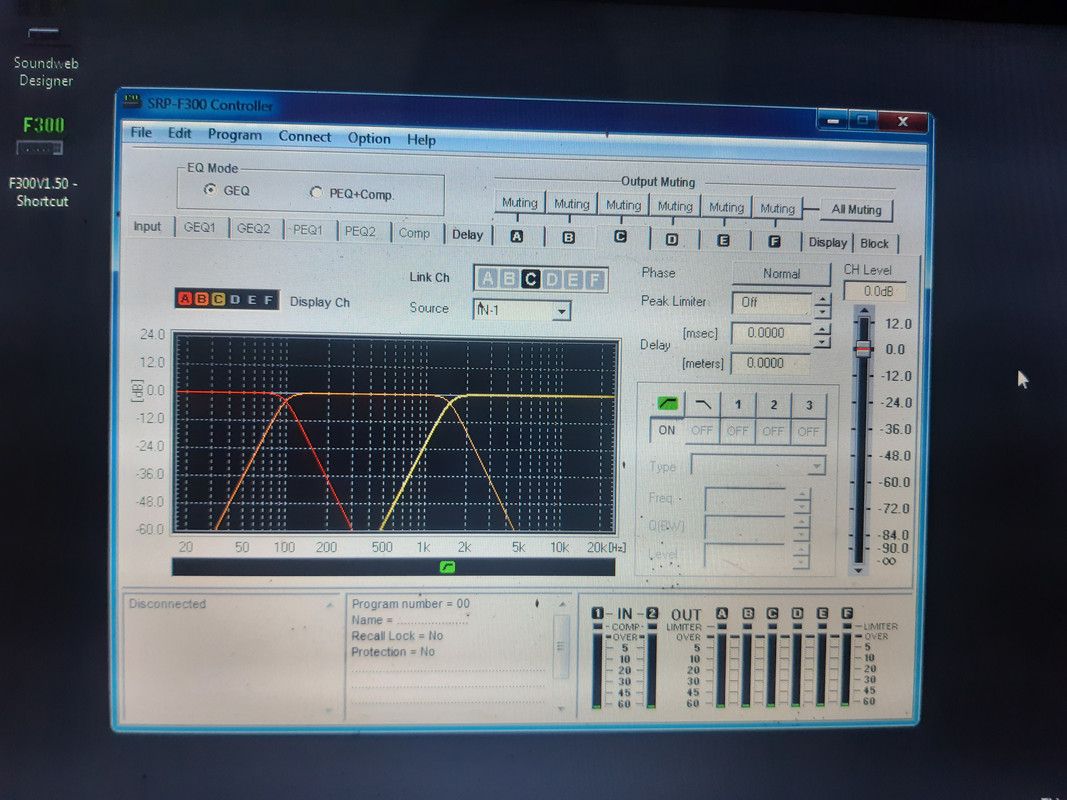Image resolution: width=1067 pixels, height=800 pixels.
Task: Select the GEQ radio button
Action: point(210,190)
